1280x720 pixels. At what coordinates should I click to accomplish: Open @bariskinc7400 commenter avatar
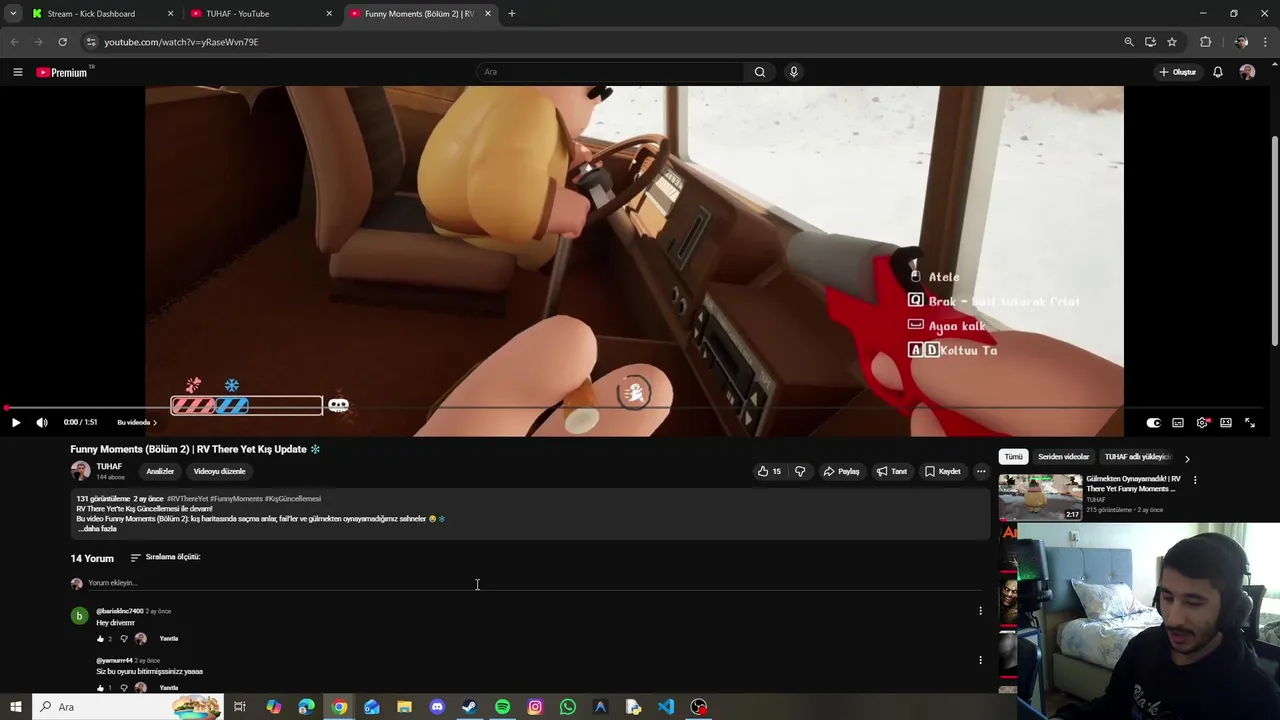click(x=79, y=616)
